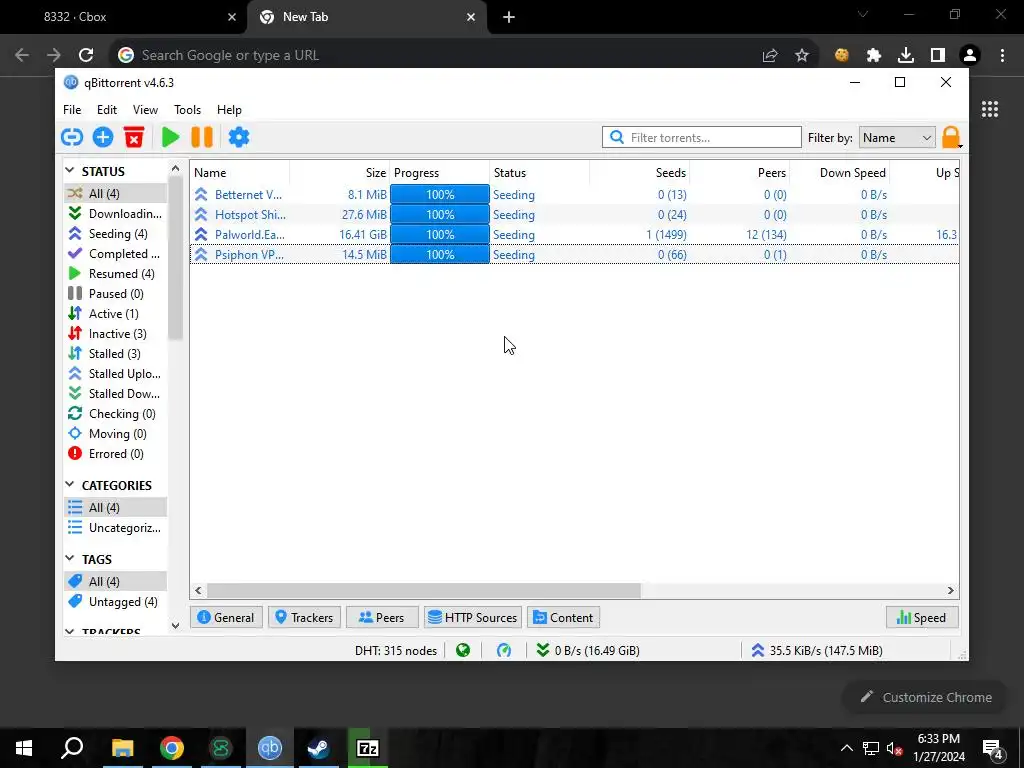Click the Palworld 100% progress bar
Screen dimensions: 1024x768
(440, 234)
